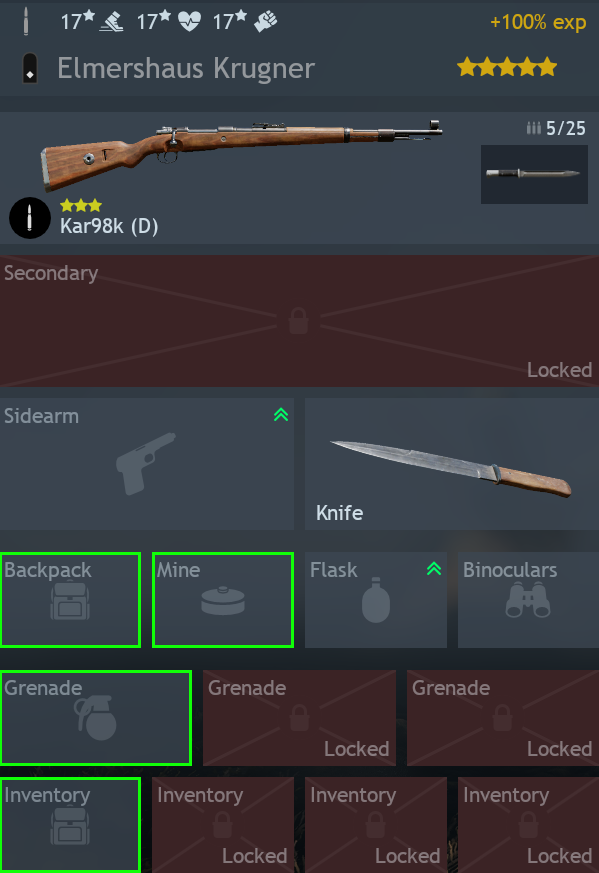Click the running speed perk icon
The image size is (599, 873).
point(111,22)
